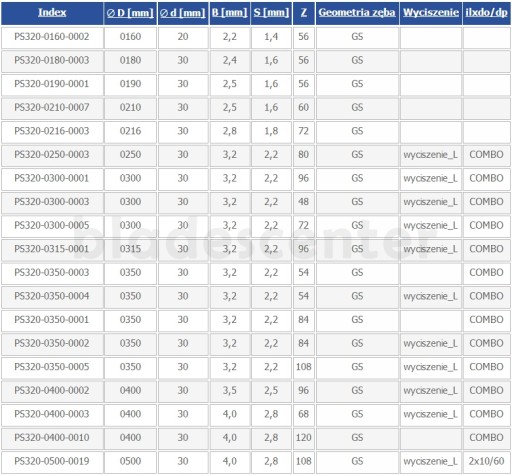Sort by Z column header
The height and width of the screenshot is (475, 512).
coord(304,13)
